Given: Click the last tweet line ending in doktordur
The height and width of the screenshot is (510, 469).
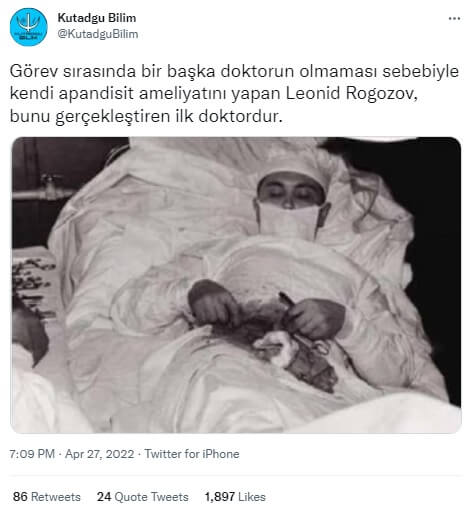Looking at the screenshot, I should point(146,116).
